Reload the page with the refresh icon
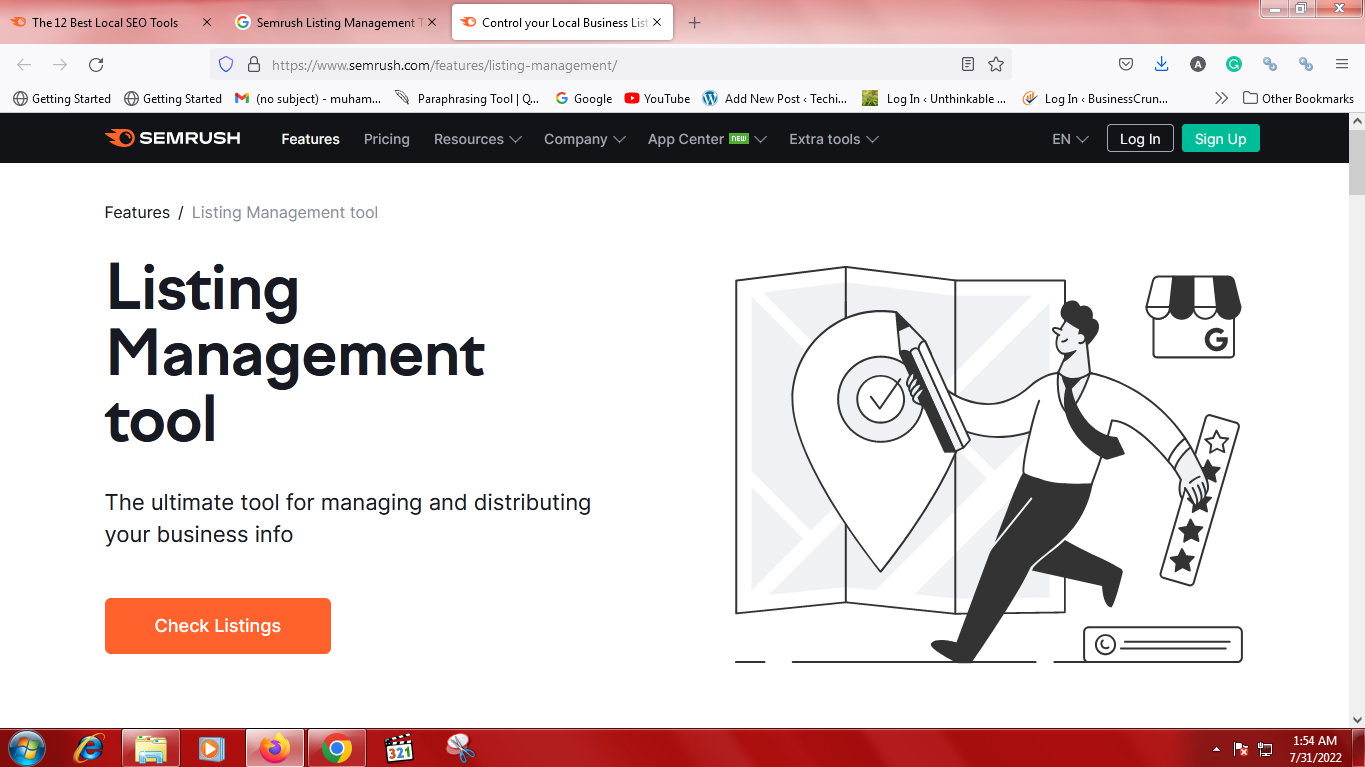This screenshot has width=1365, height=767. click(x=96, y=64)
